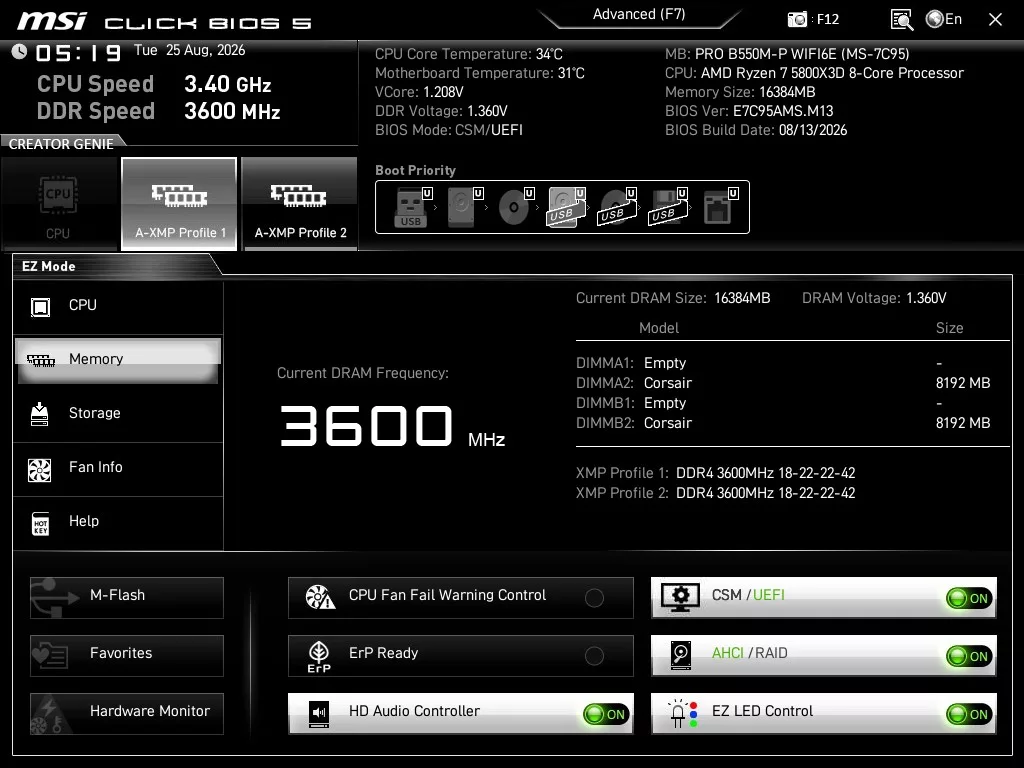1024x768 pixels.
Task: Click XMP Profile 2 timing text
Action: coord(765,494)
